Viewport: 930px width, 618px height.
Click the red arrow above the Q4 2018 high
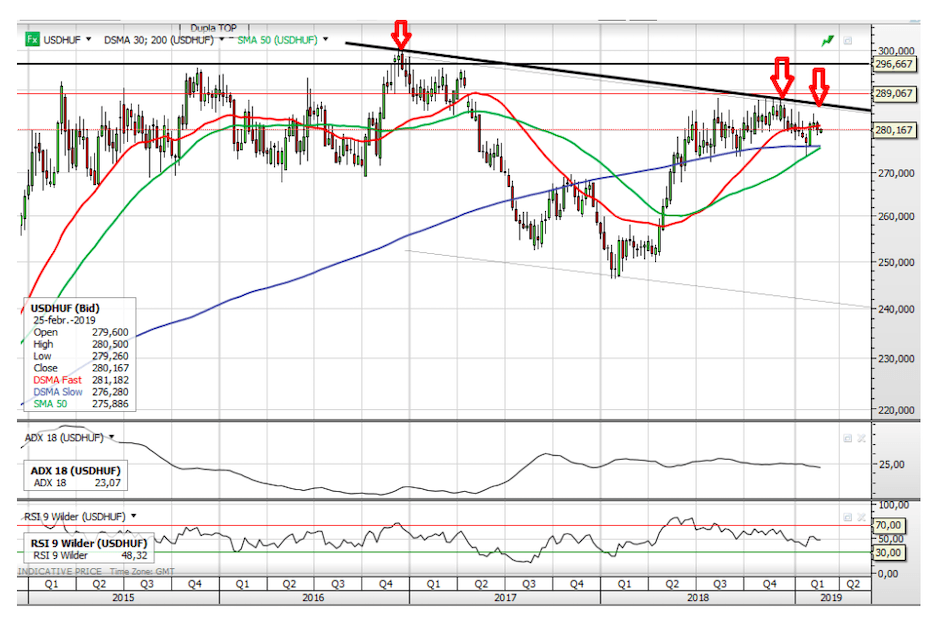[781, 75]
